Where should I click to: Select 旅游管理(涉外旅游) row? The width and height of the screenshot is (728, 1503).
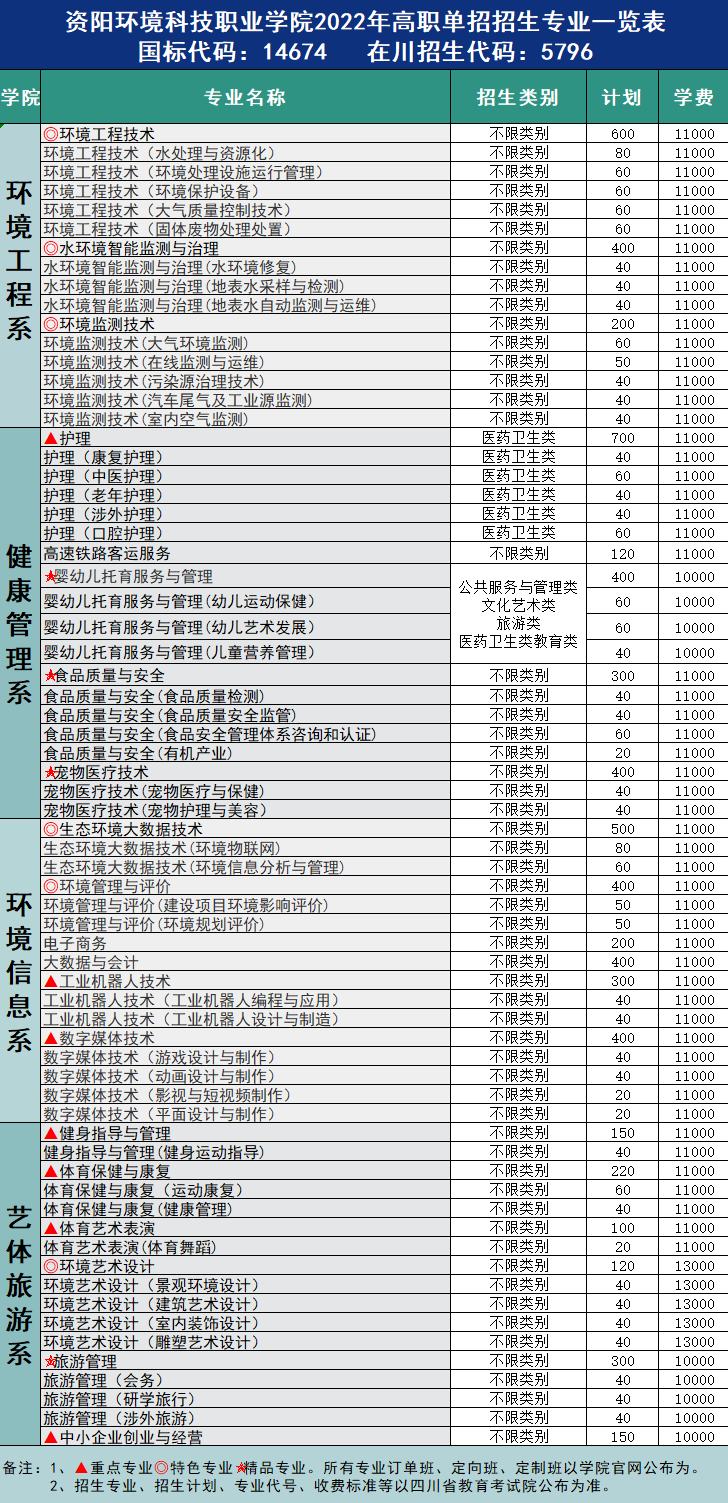click(245, 1418)
